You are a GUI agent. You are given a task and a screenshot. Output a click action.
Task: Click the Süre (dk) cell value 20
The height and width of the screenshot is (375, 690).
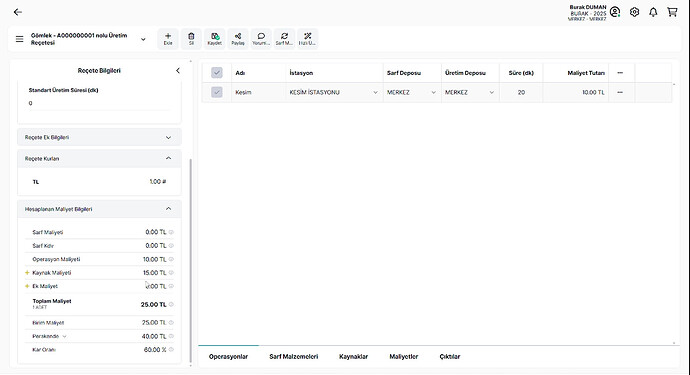click(521, 92)
